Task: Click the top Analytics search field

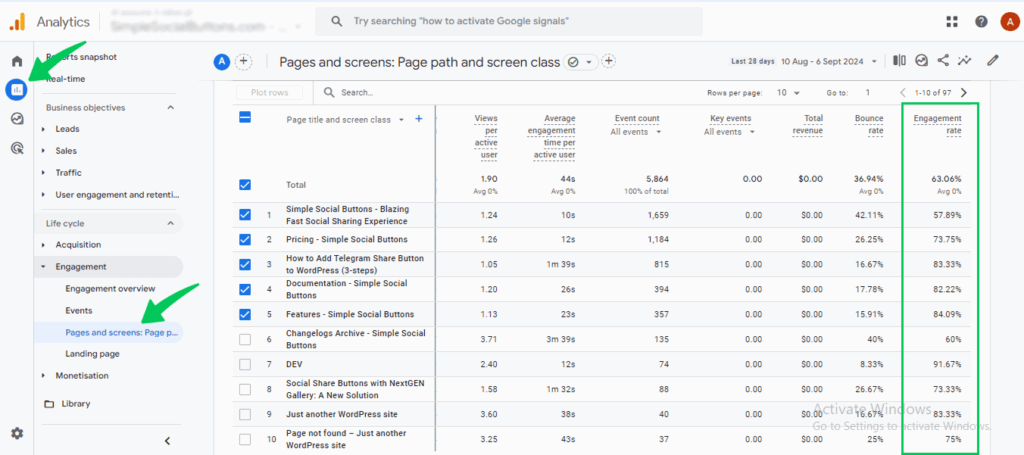Action: pyautogui.click(x=509, y=22)
